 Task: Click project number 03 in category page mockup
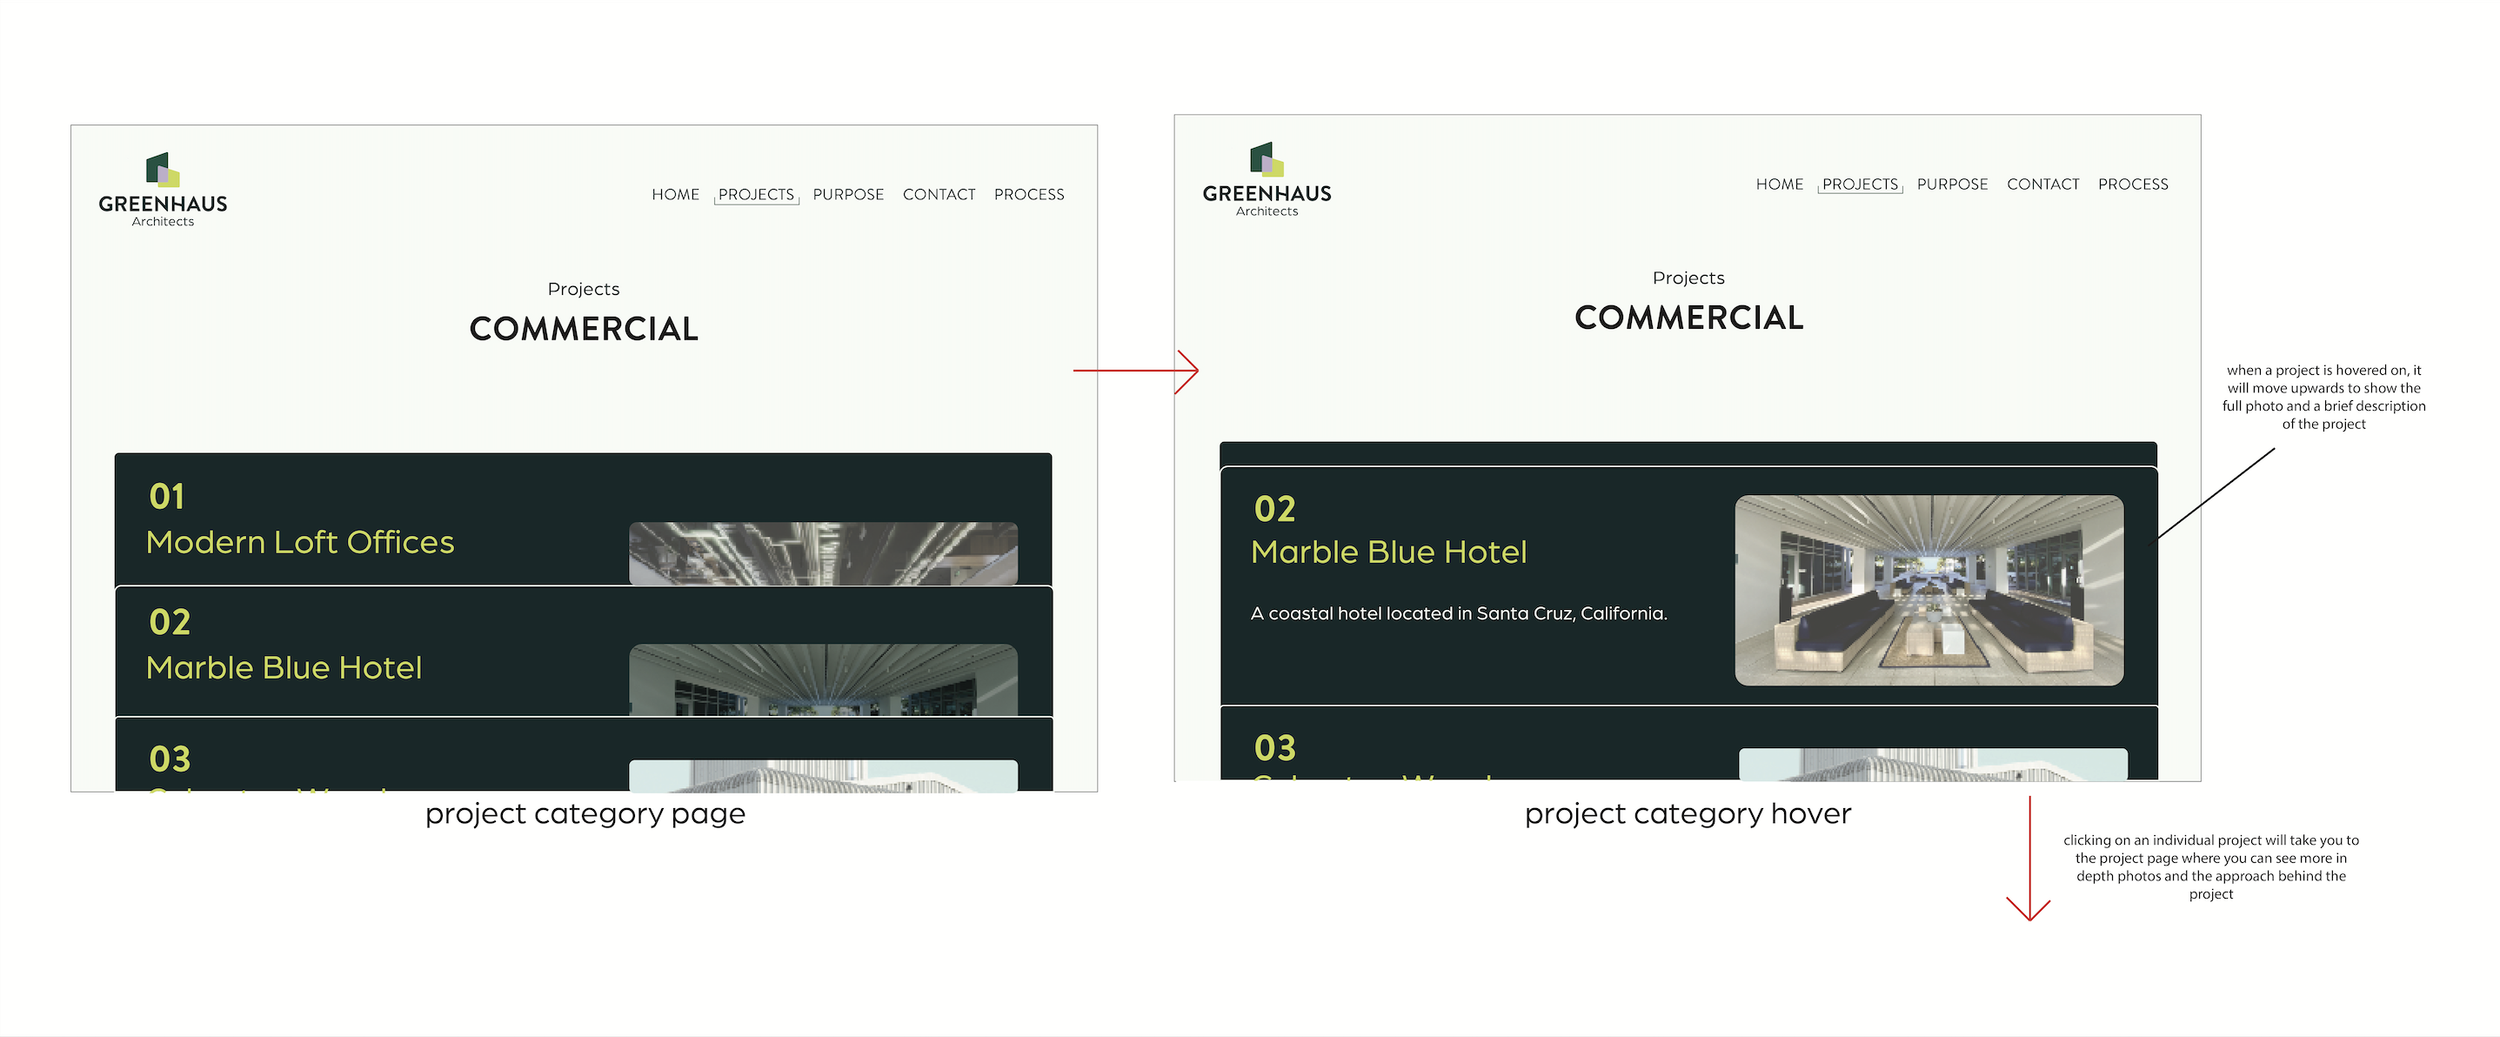(x=170, y=759)
